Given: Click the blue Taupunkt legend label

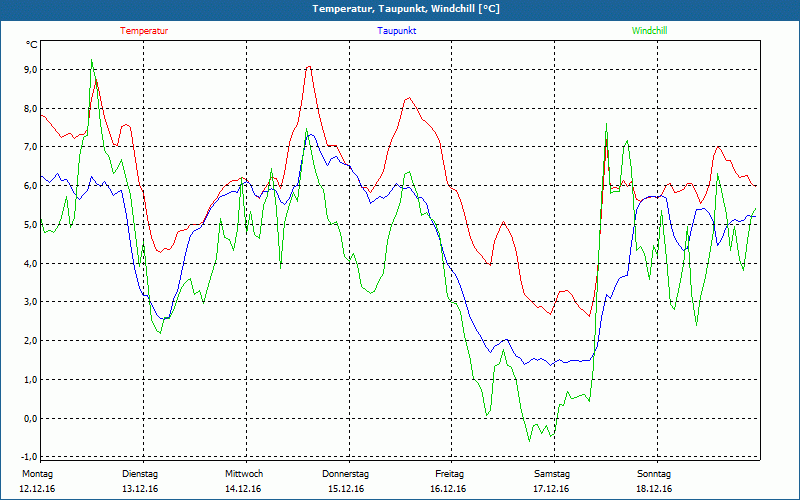Looking at the screenshot, I should [x=396, y=31].
